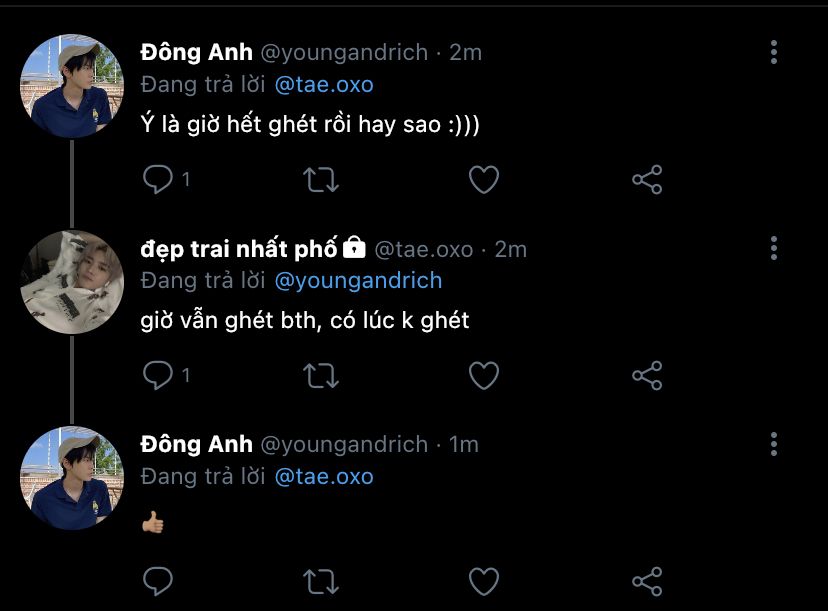
Task: Open more options on thumbs-up tweet
Action: (773, 444)
